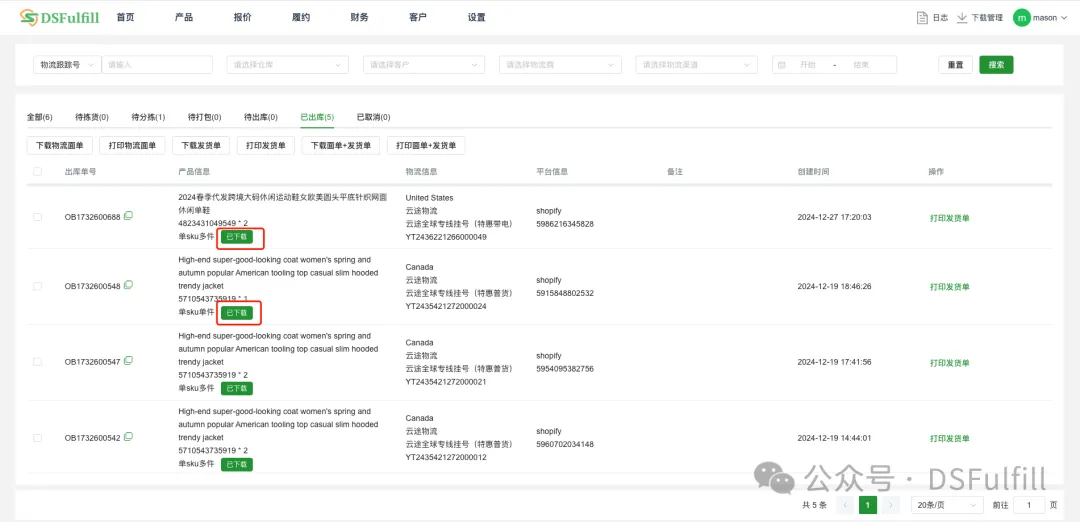1080x522 pixels.
Task: Toggle the select-all checkbox in table header
Action: click(38, 172)
